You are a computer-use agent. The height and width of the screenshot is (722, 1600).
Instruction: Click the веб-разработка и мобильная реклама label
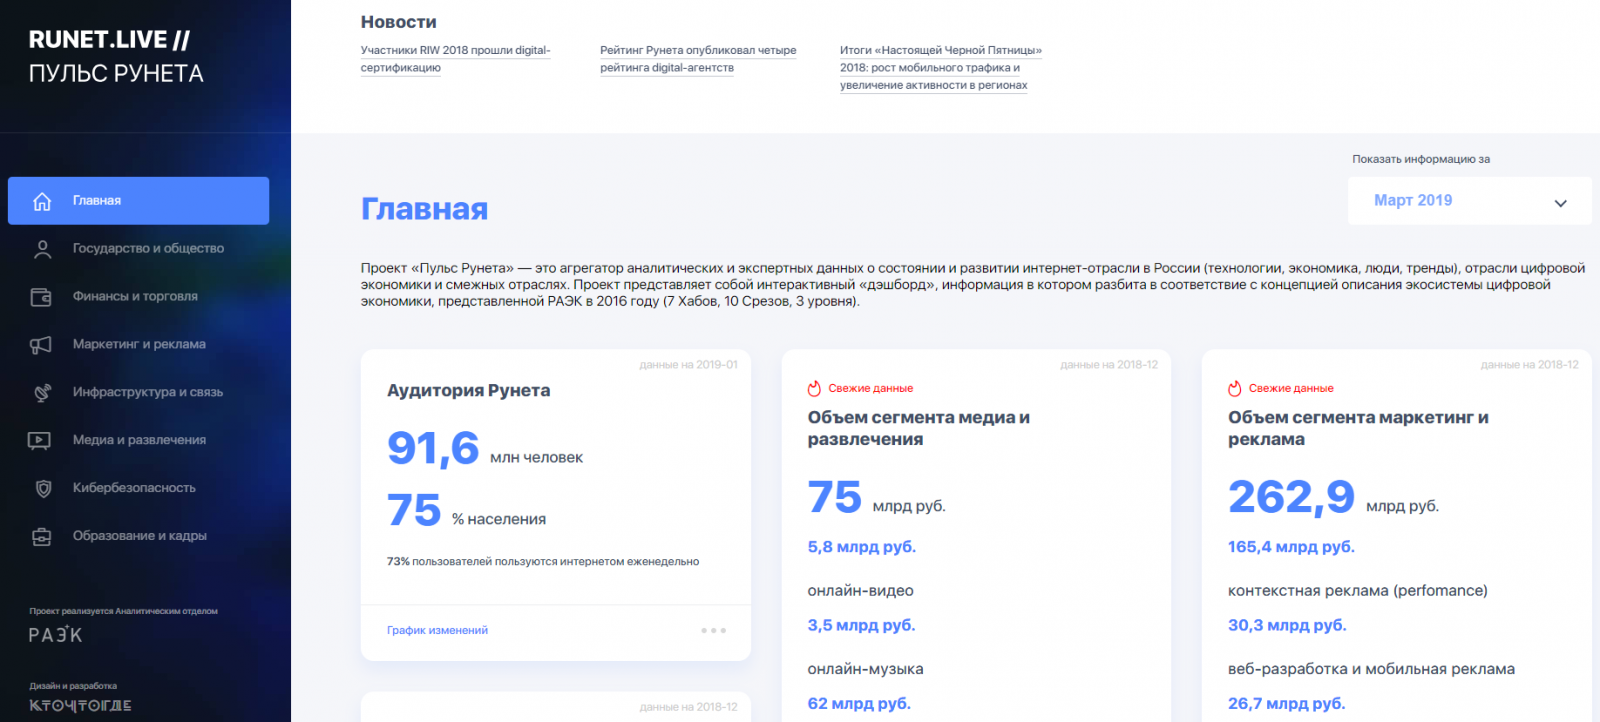tap(1371, 670)
